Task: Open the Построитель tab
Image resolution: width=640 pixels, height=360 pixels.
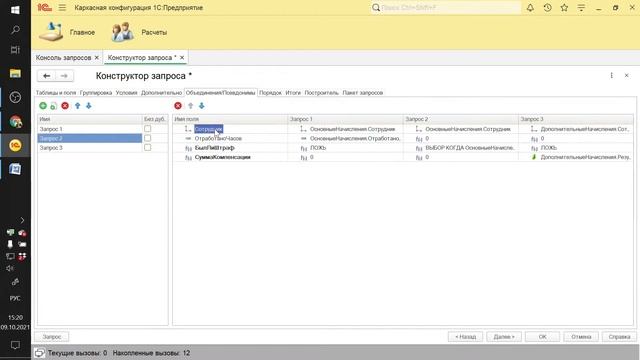Action: [x=322, y=93]
